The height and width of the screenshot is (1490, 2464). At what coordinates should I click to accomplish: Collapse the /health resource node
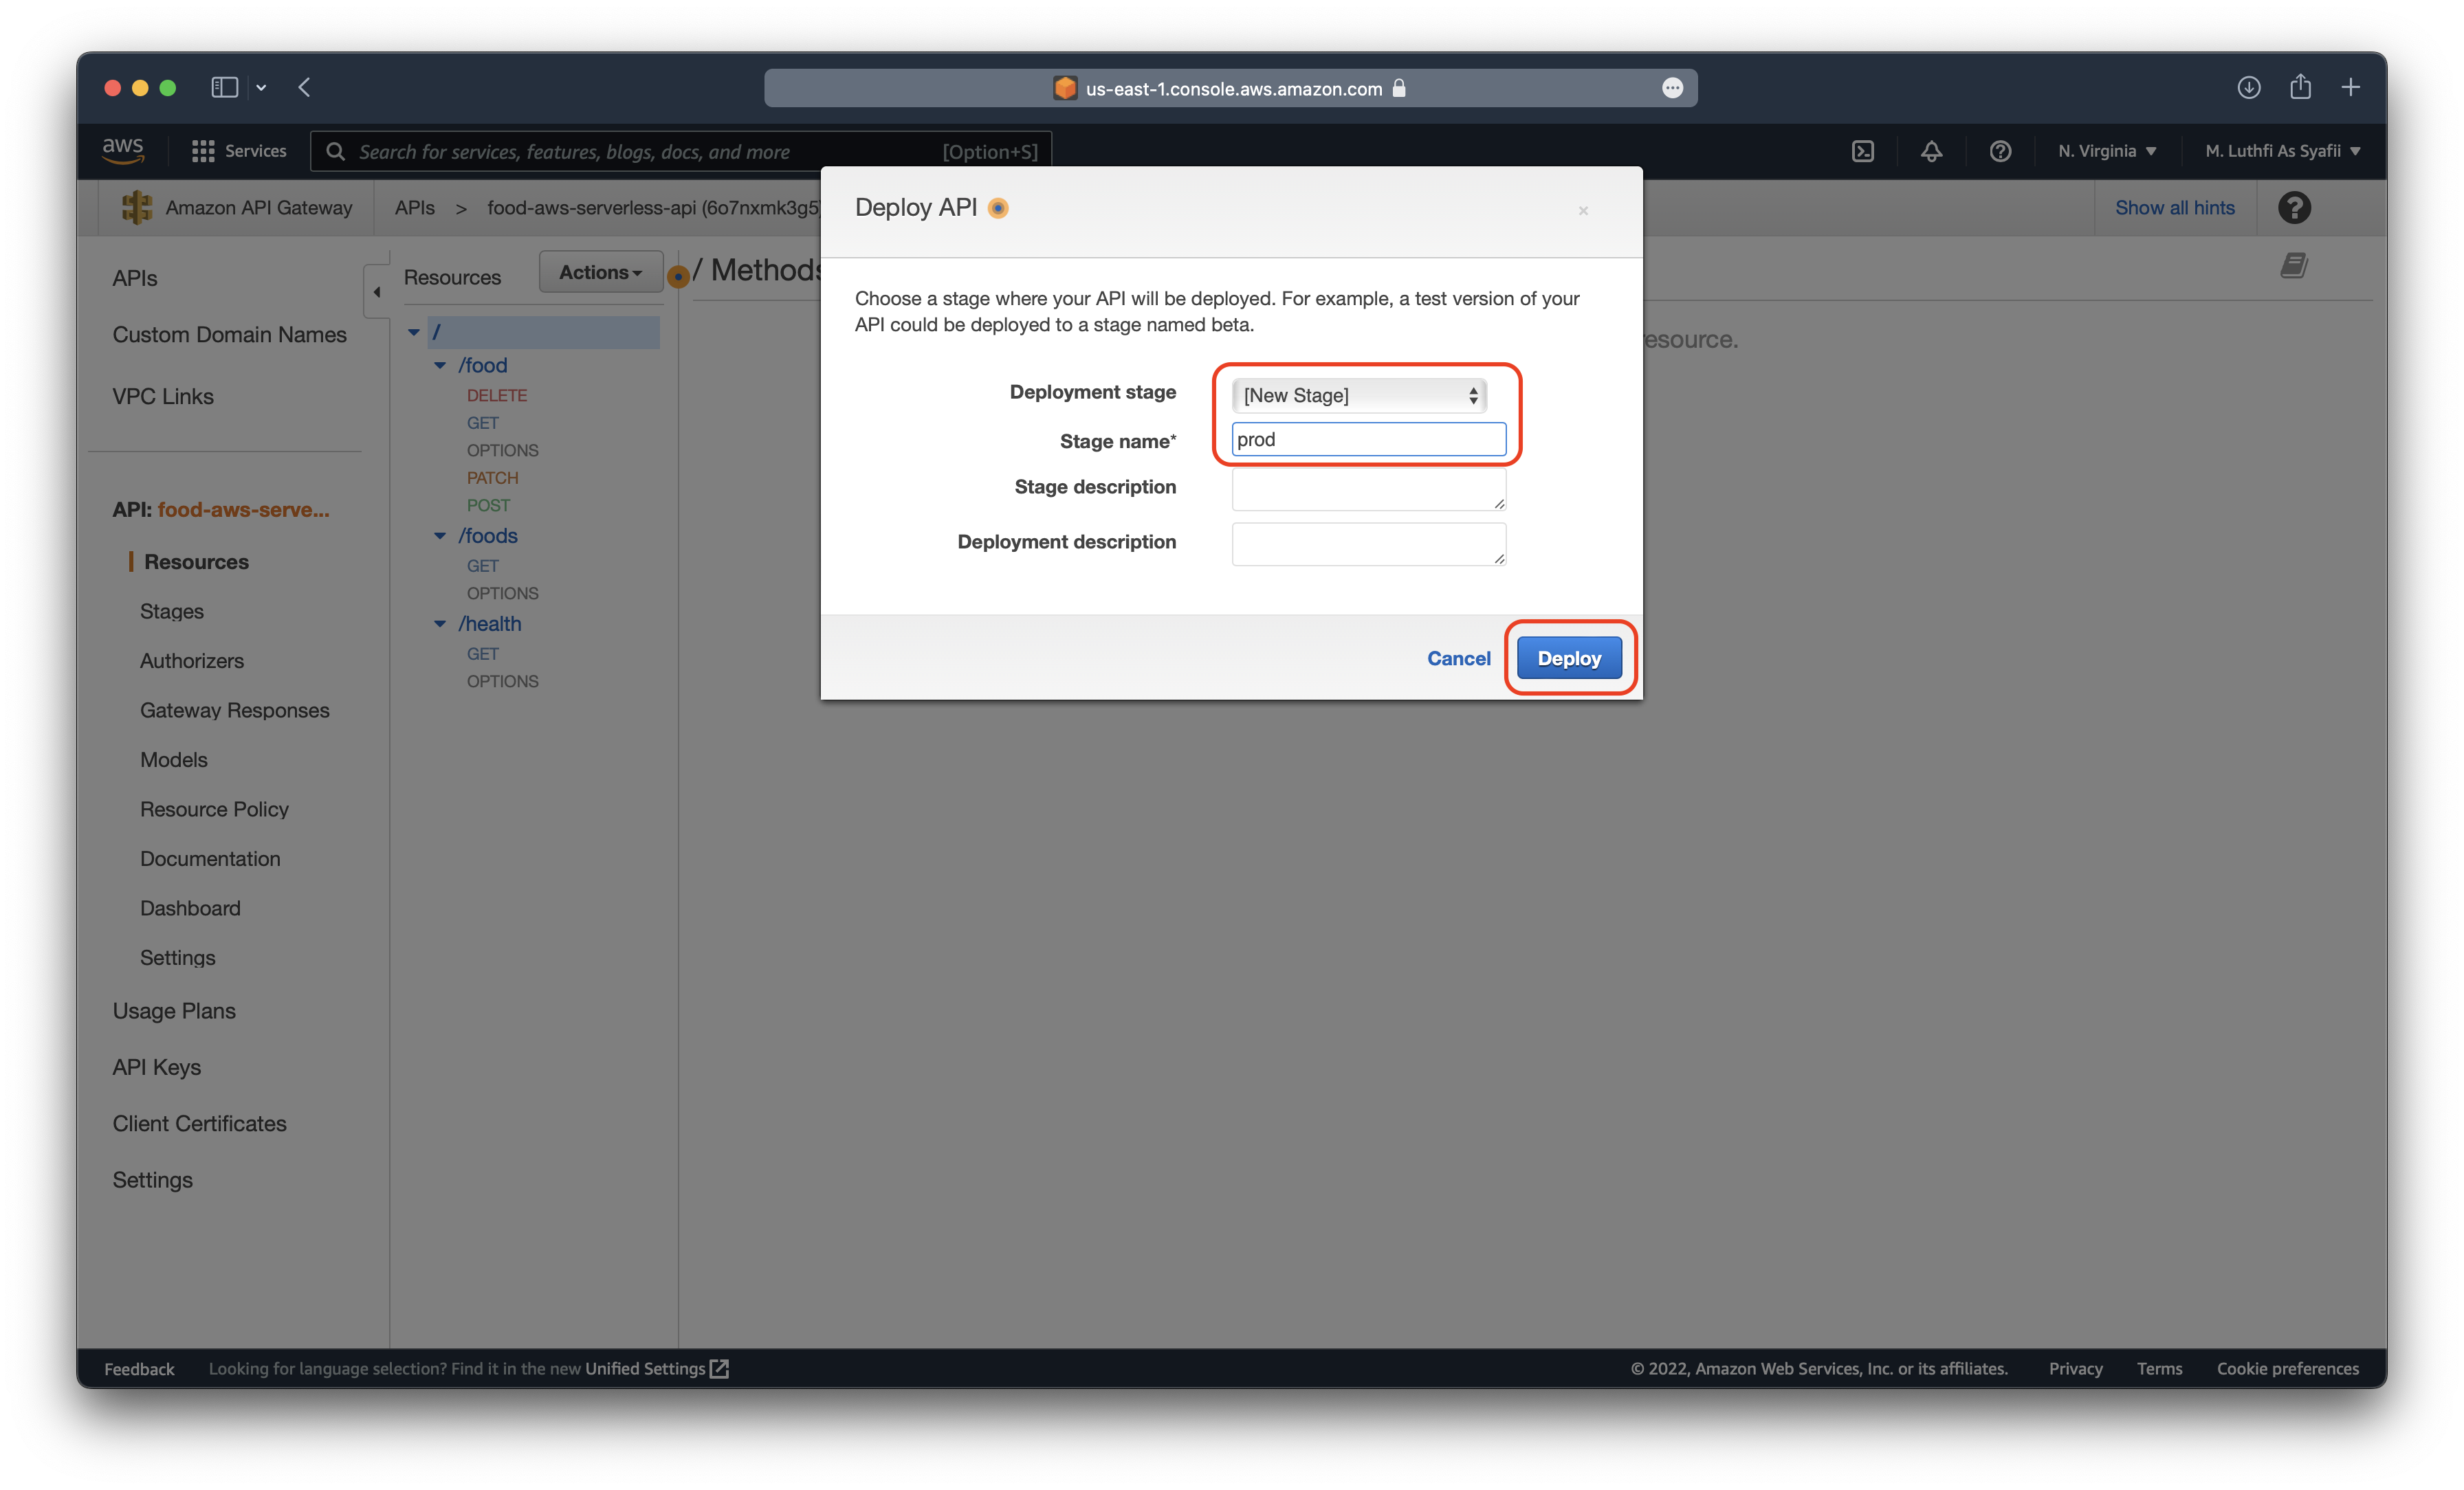pyautogui.click(x=439, y=623)
